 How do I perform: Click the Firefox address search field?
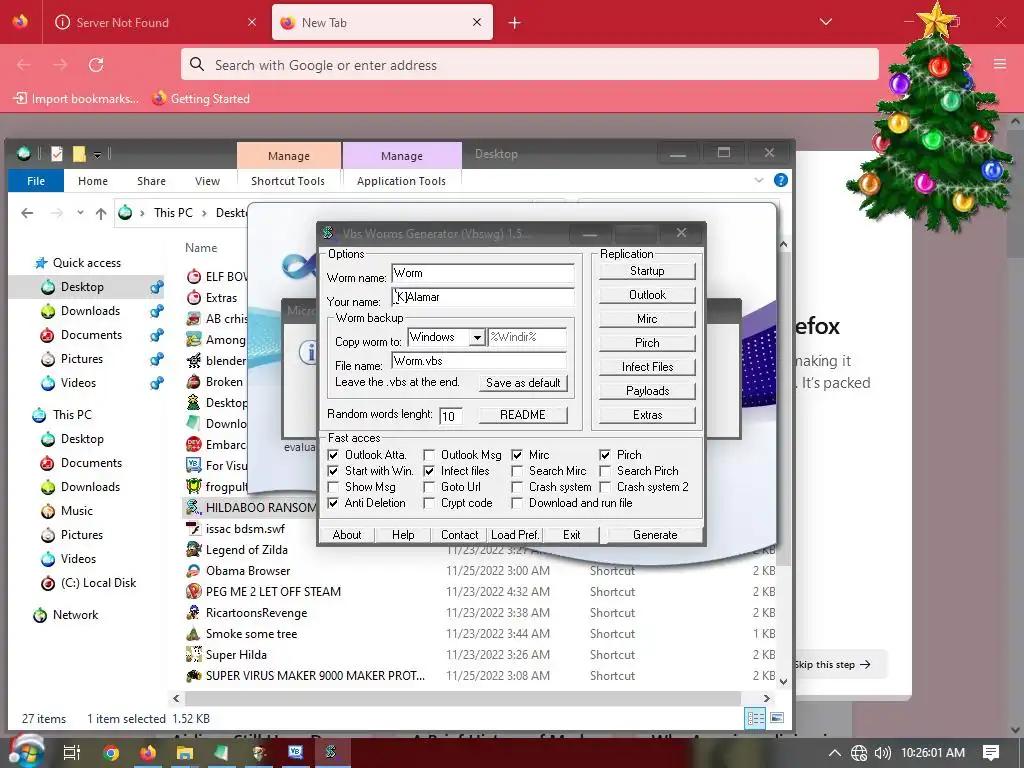click(530, 65)
